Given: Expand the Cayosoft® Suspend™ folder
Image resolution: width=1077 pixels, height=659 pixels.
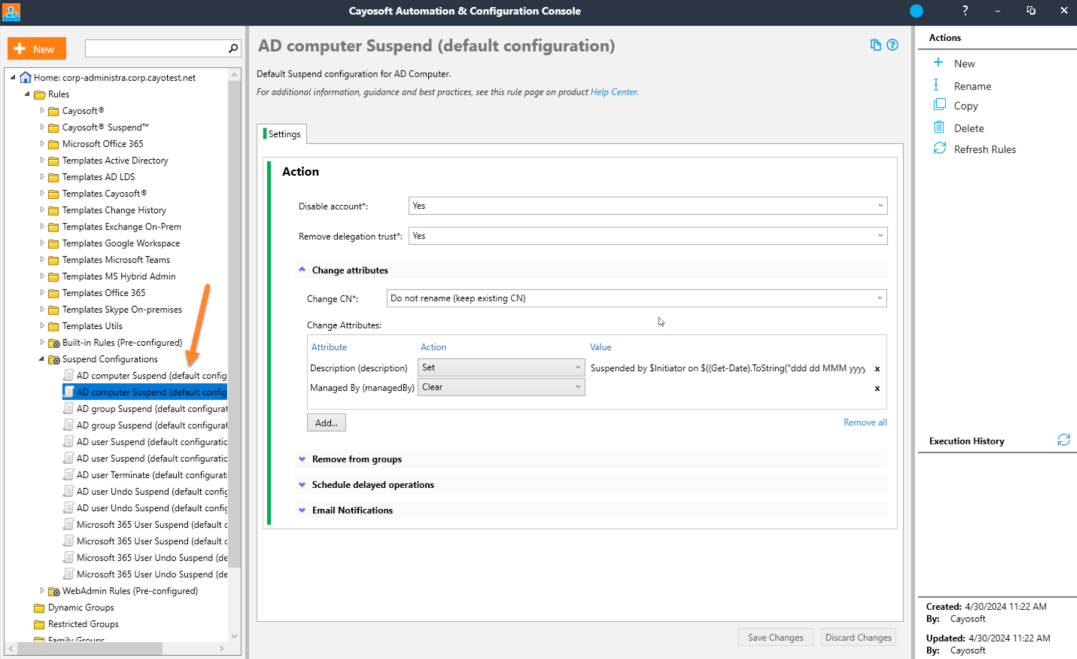Looking at the screenshot, I should 42,127.
